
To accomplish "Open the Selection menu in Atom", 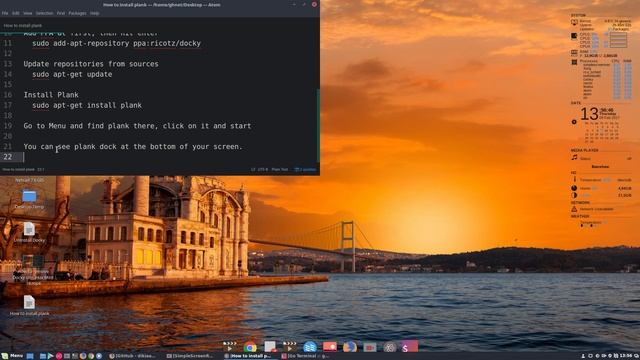I will pyautogui.click(x=44, y=13).
